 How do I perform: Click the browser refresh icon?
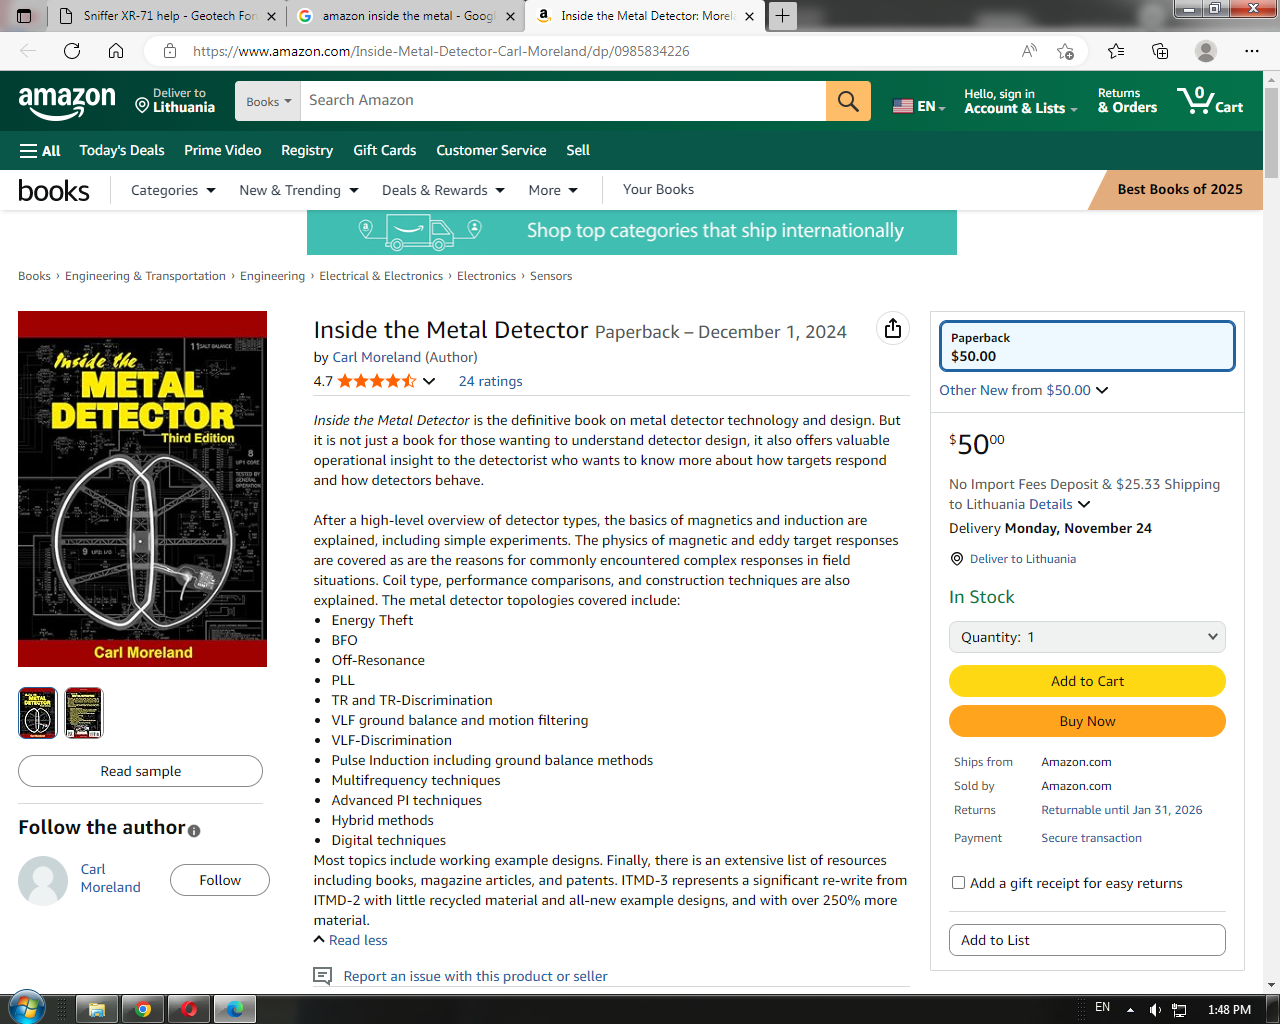pyautogui.click(x=72, y=51)
